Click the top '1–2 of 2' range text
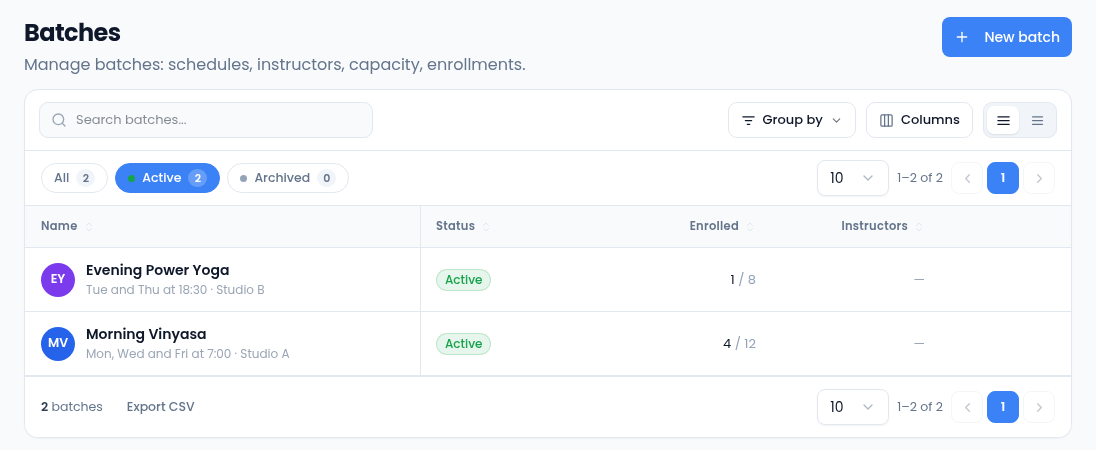Viewport: 1096px width, 450px height. click(920, 178)
